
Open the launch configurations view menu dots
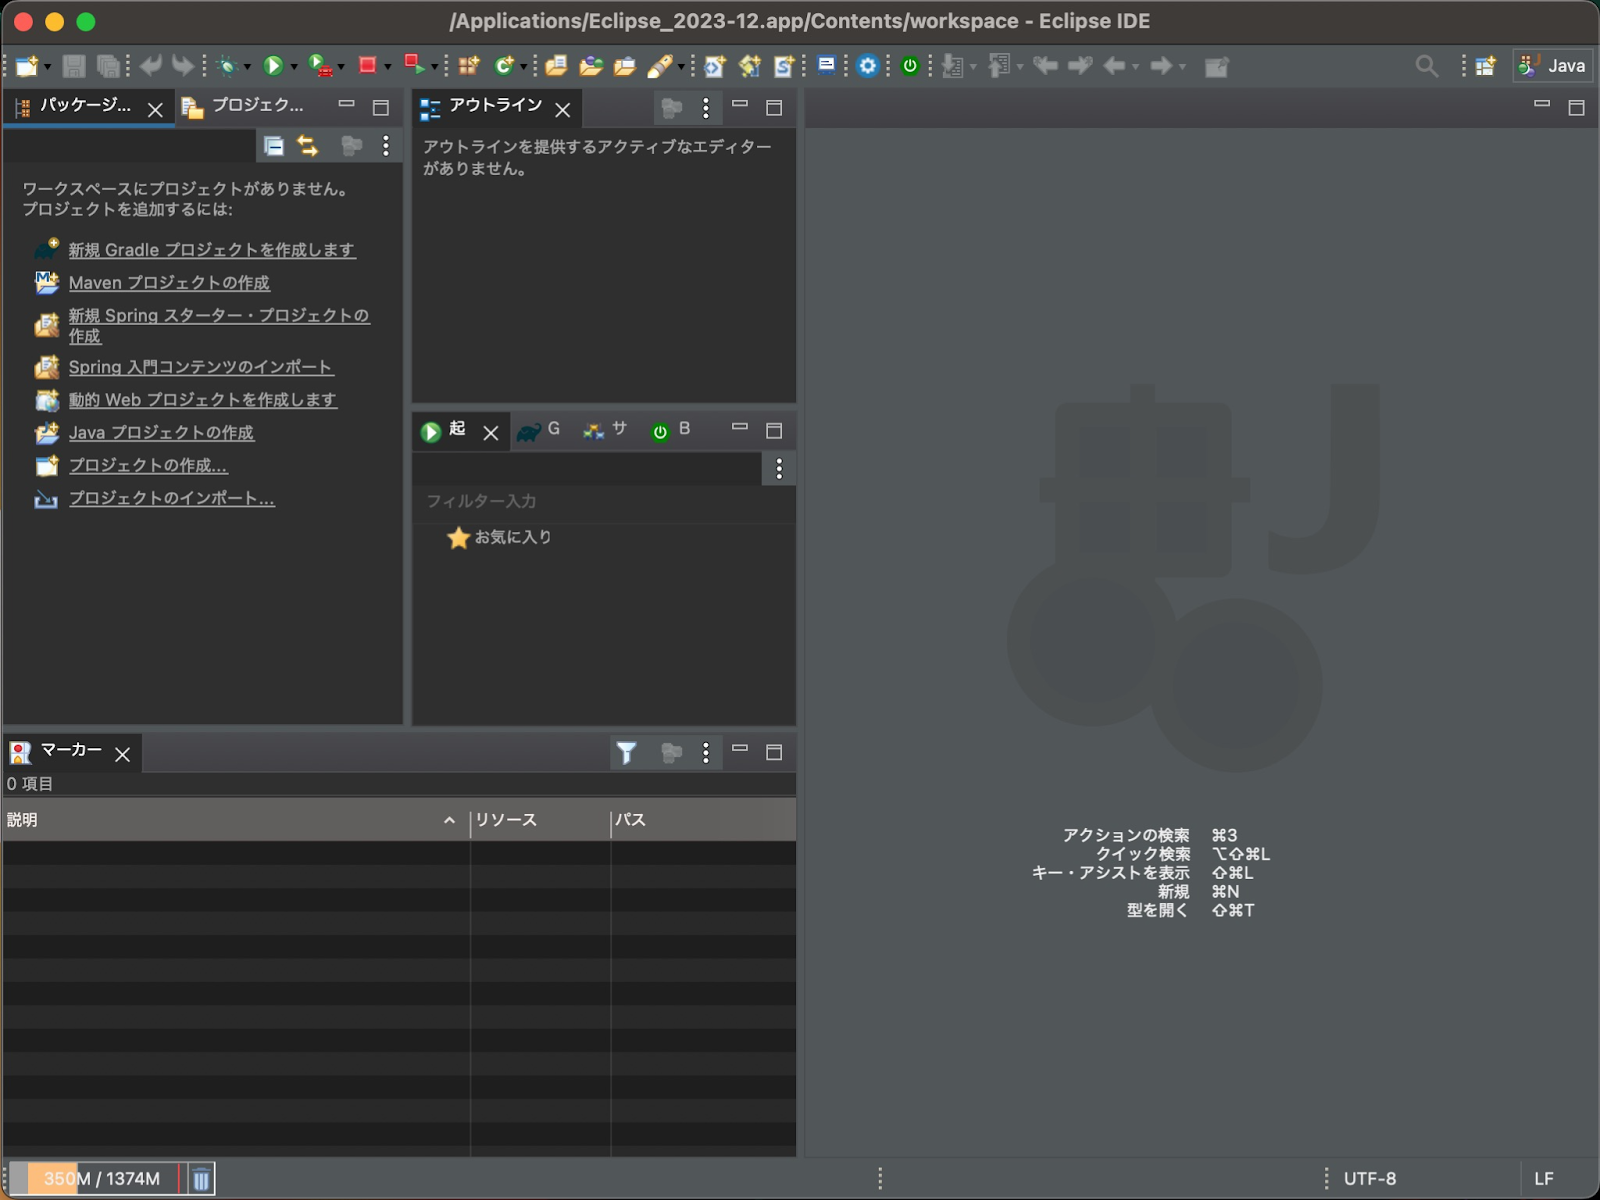779,468
